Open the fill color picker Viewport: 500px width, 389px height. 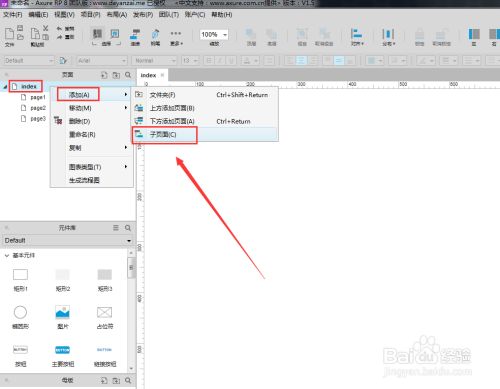tap(374, 60)
